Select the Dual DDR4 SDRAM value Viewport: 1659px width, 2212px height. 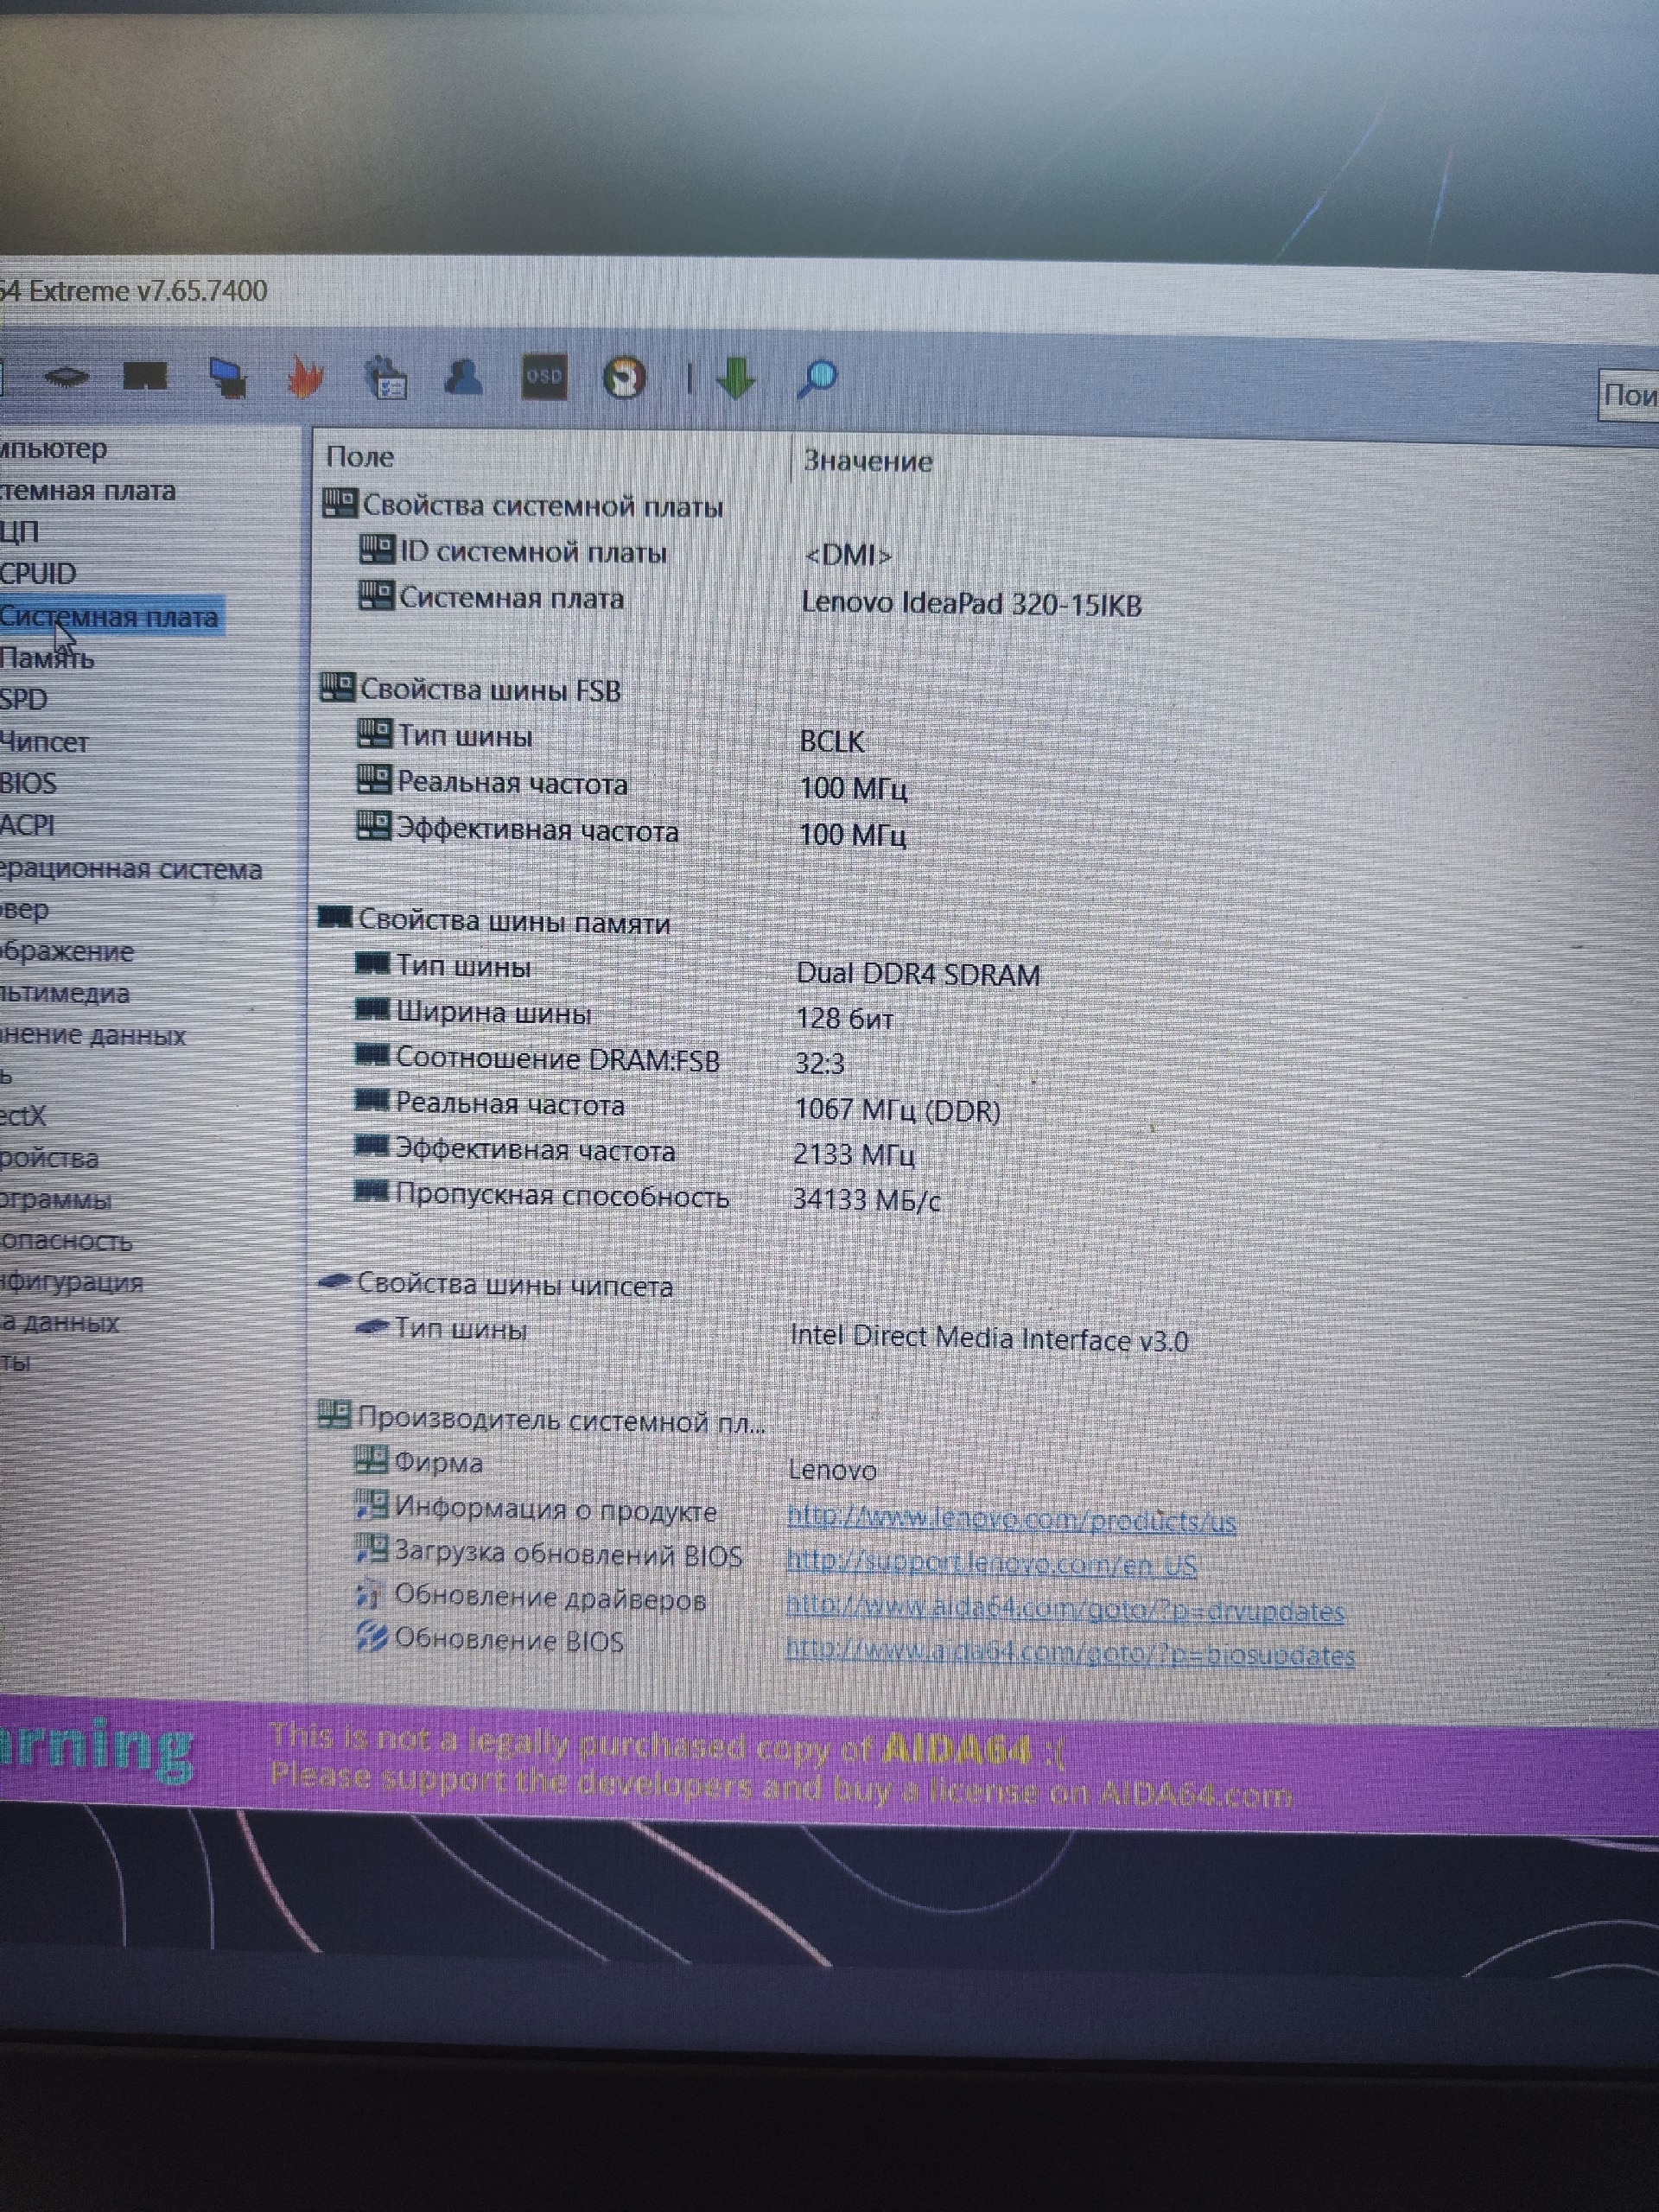(918, 974)
